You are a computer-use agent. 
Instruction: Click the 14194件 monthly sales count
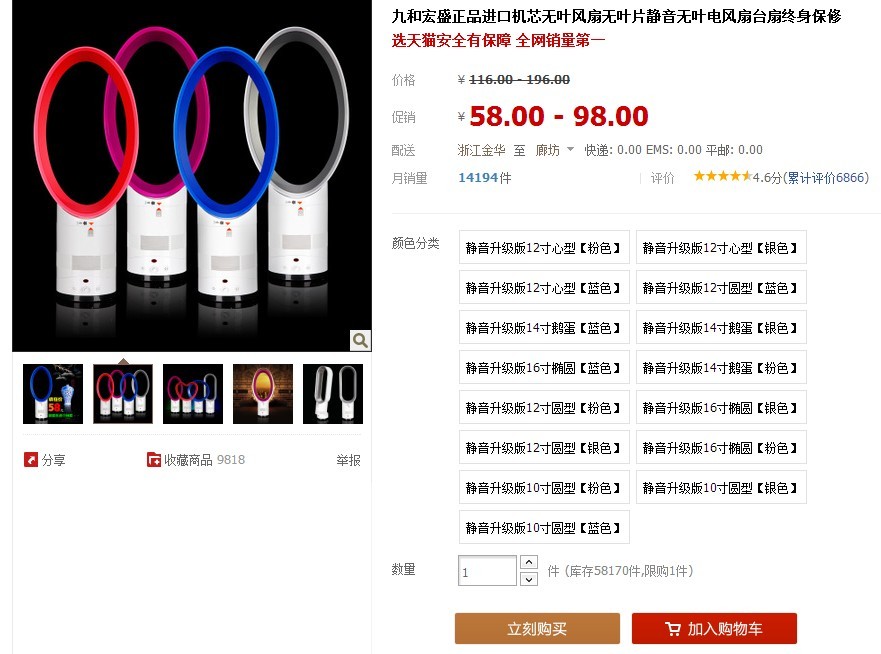485,178
